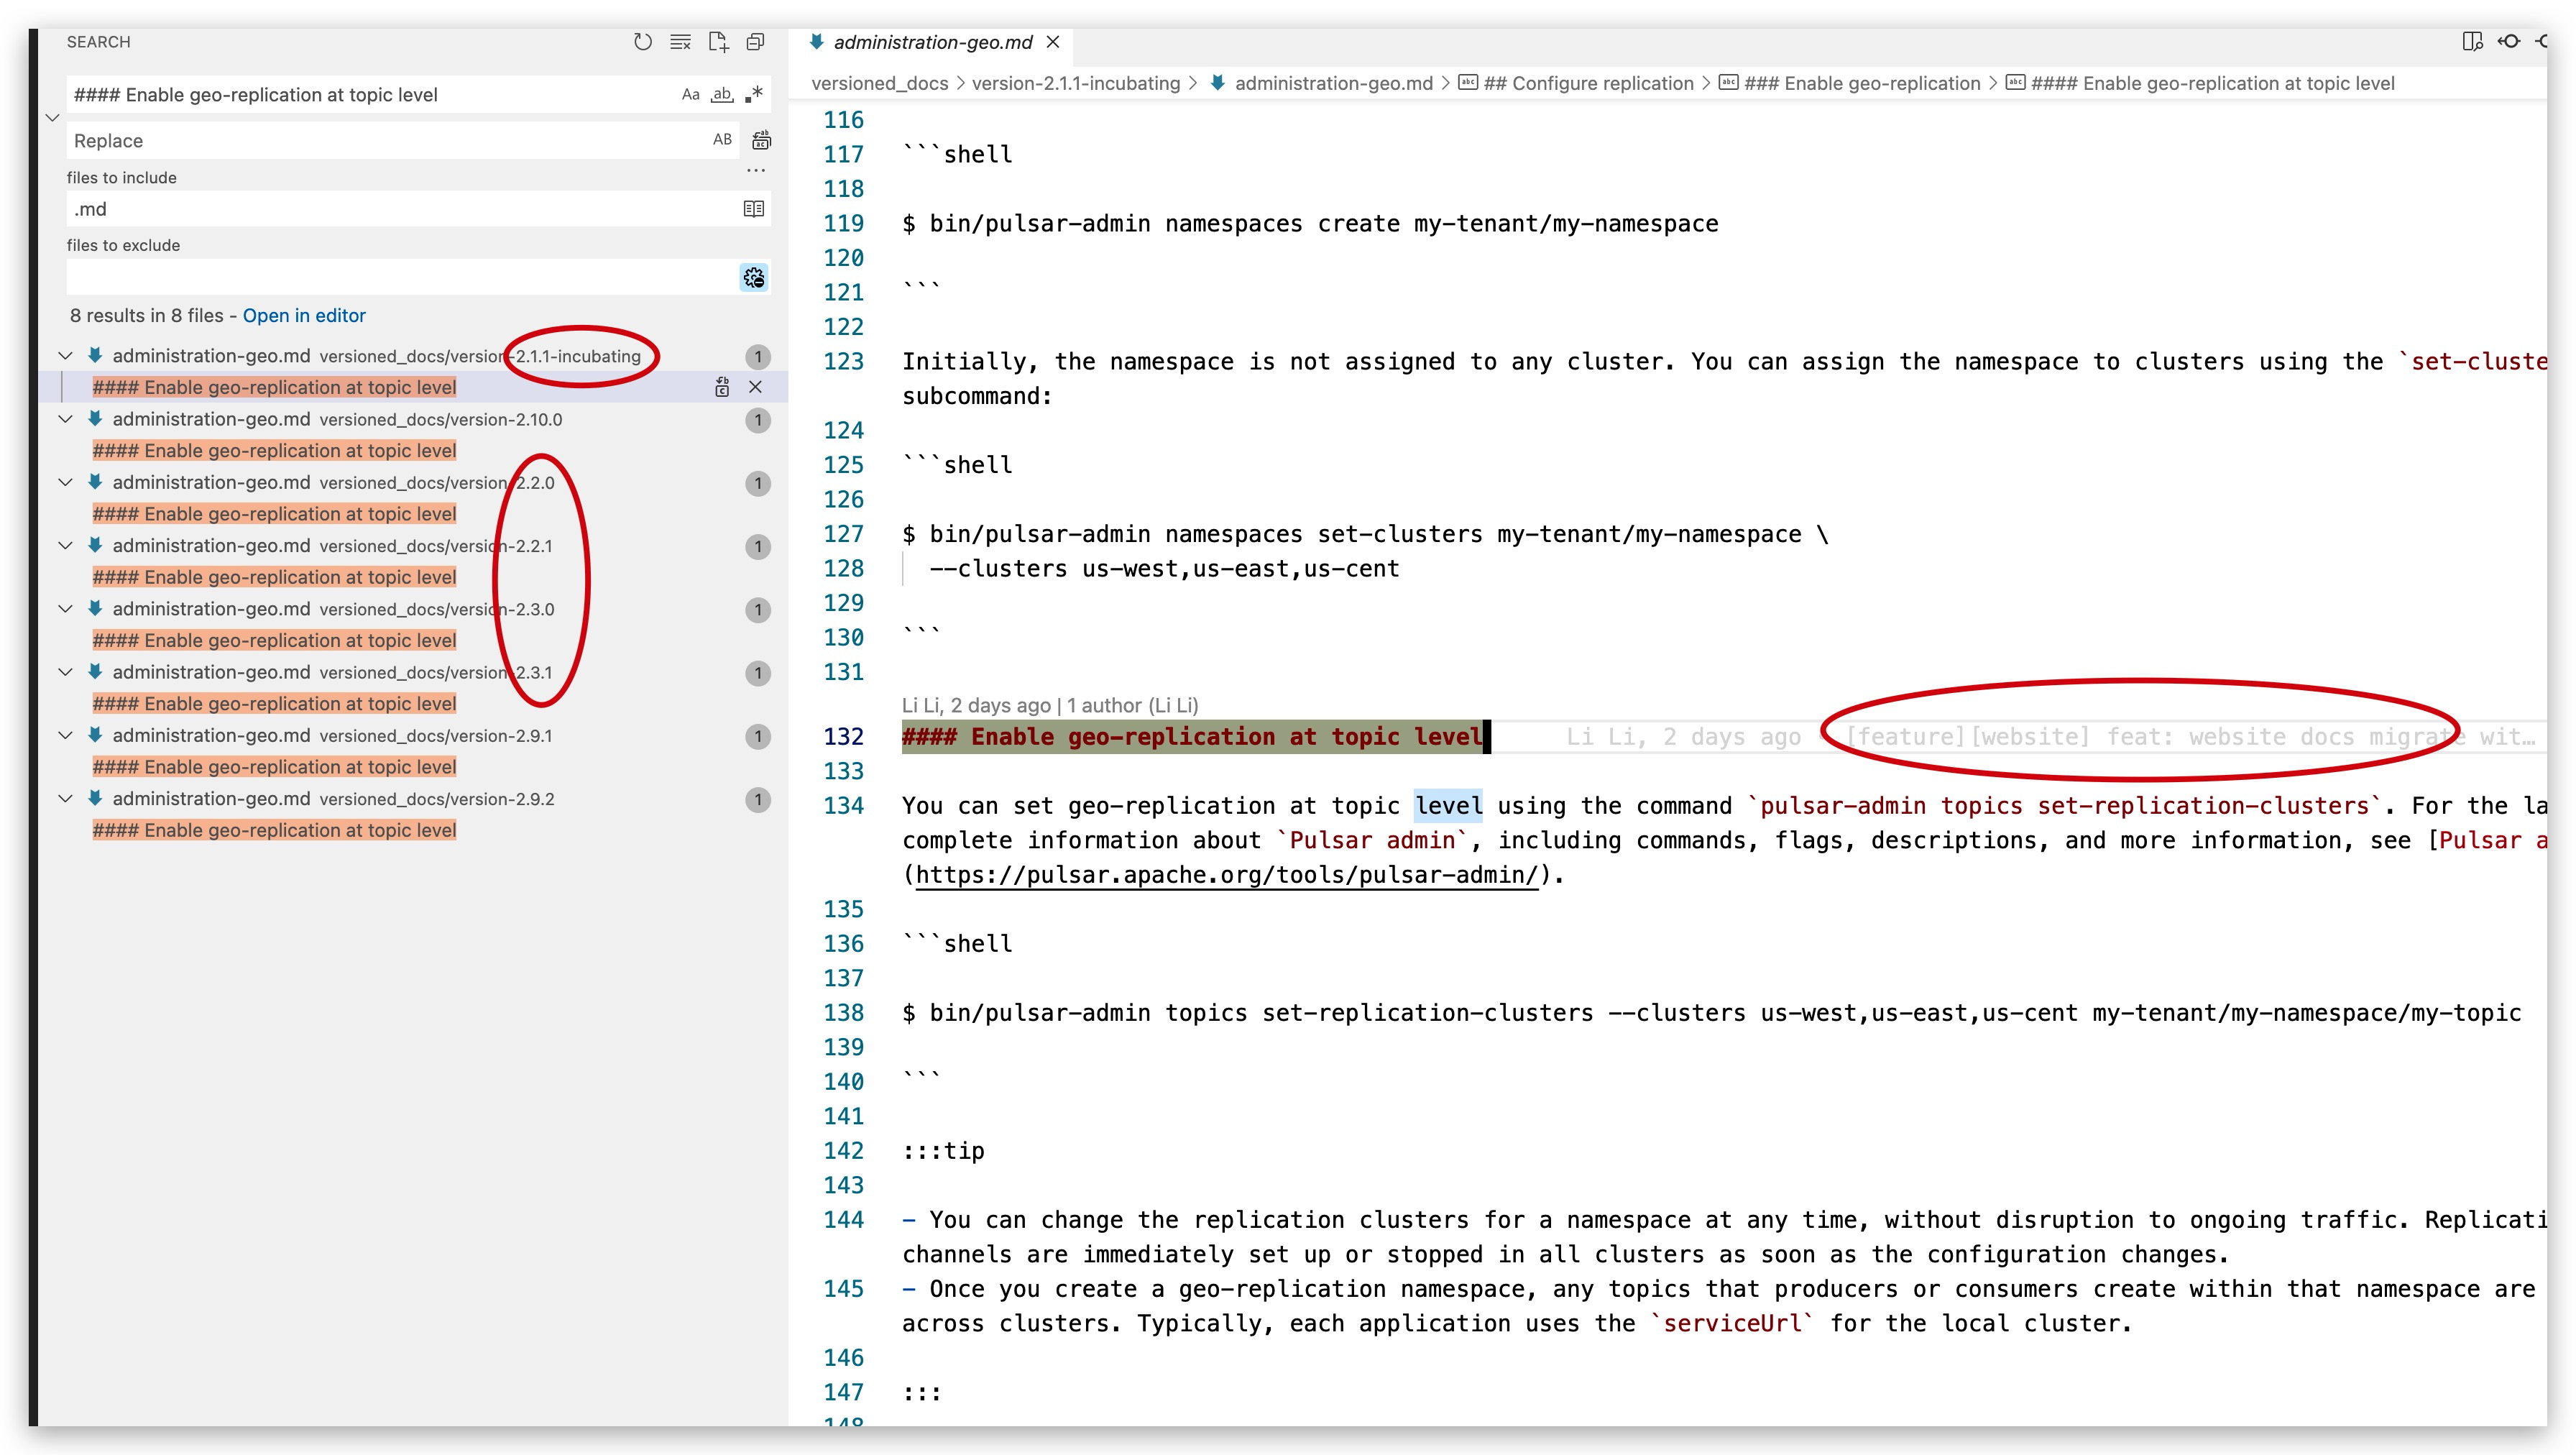Click the Refresh search results icon
This screenshot has width=2576, height=1455.
pos(642,42)
